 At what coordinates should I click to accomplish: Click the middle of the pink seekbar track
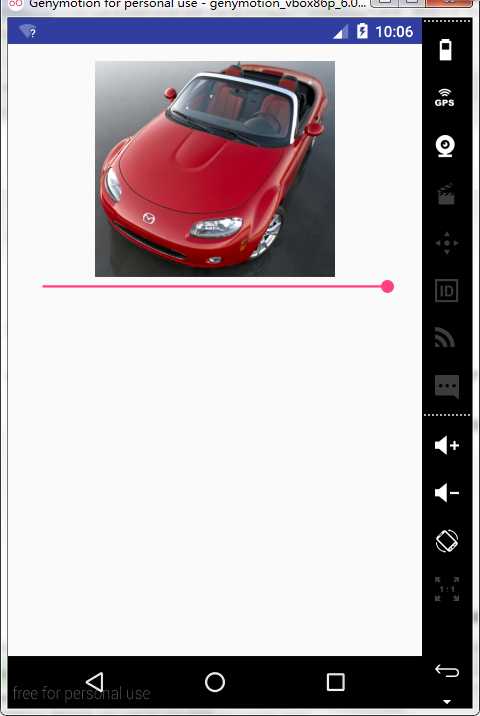(x=215, y=286)
